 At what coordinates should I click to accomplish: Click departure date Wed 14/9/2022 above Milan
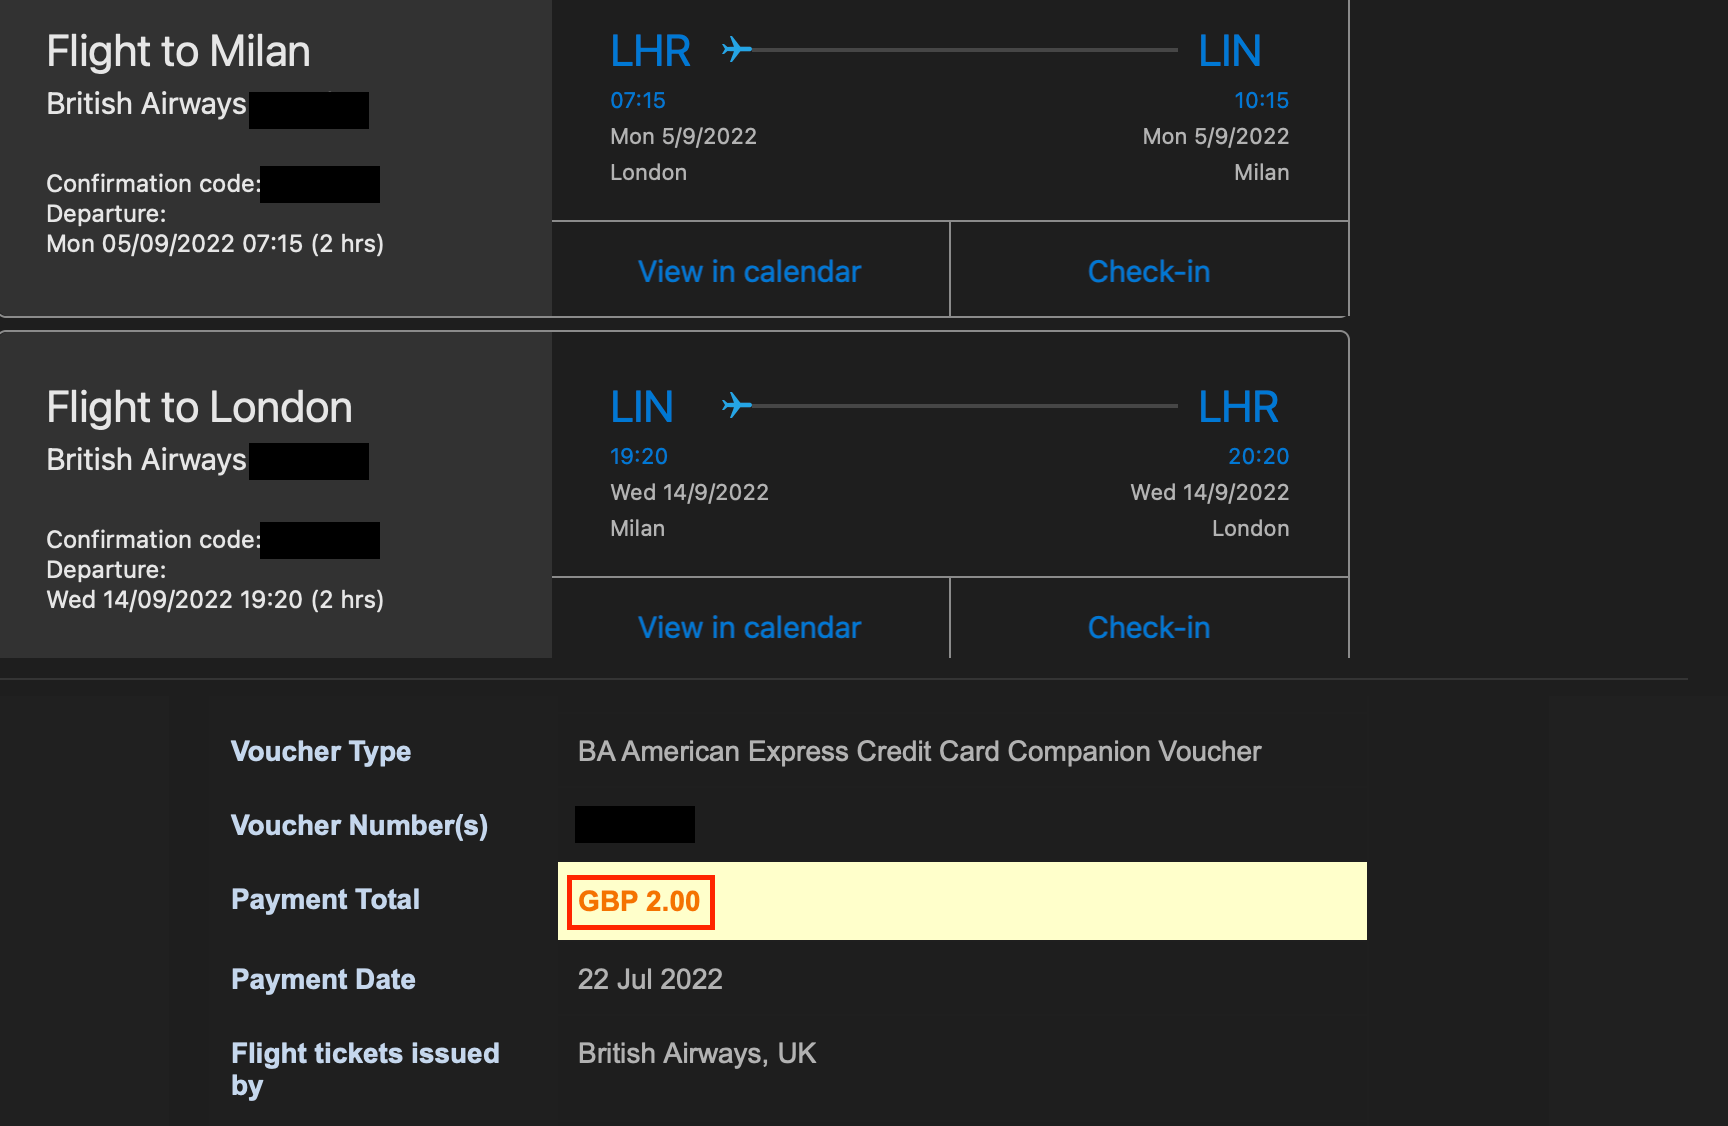[689, 492]
